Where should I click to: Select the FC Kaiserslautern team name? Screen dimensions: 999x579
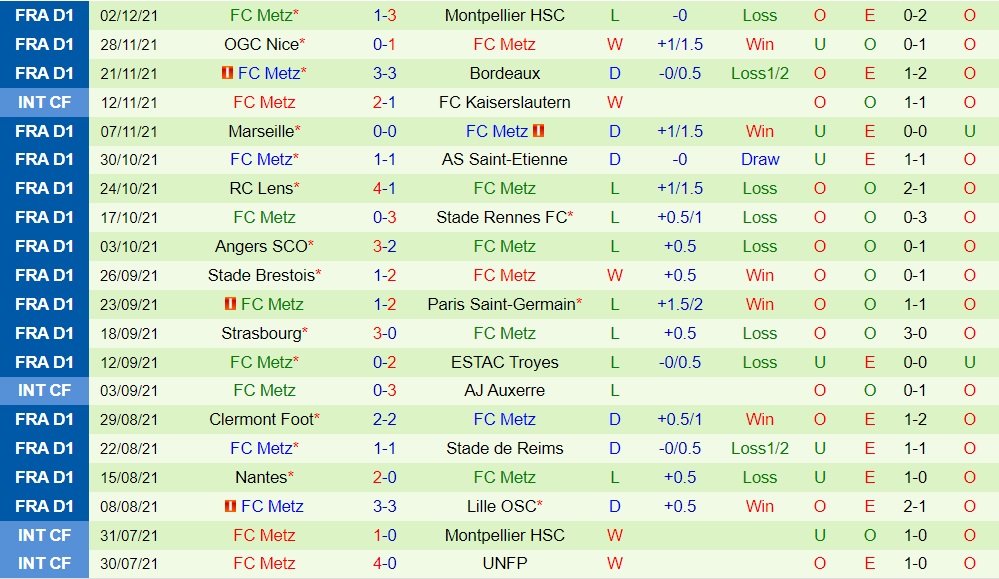[x=504, y=102]
